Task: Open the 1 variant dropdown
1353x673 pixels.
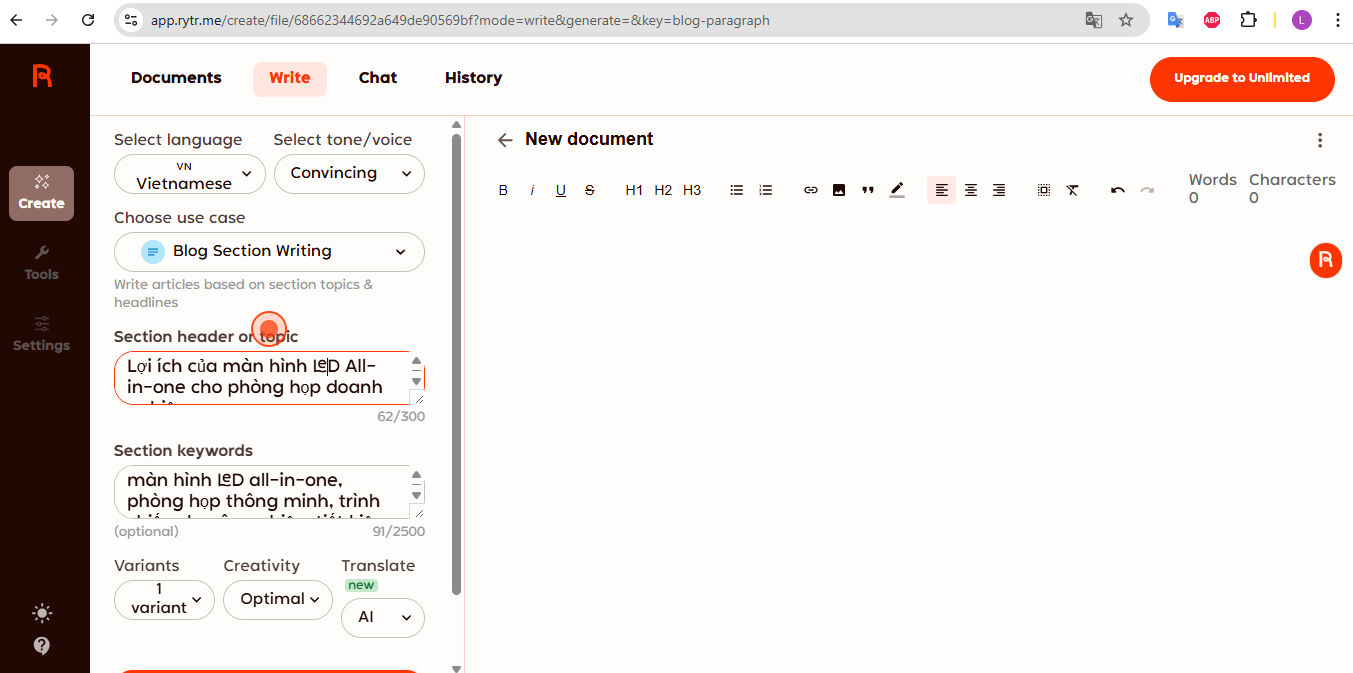Action: click(164, 599)
